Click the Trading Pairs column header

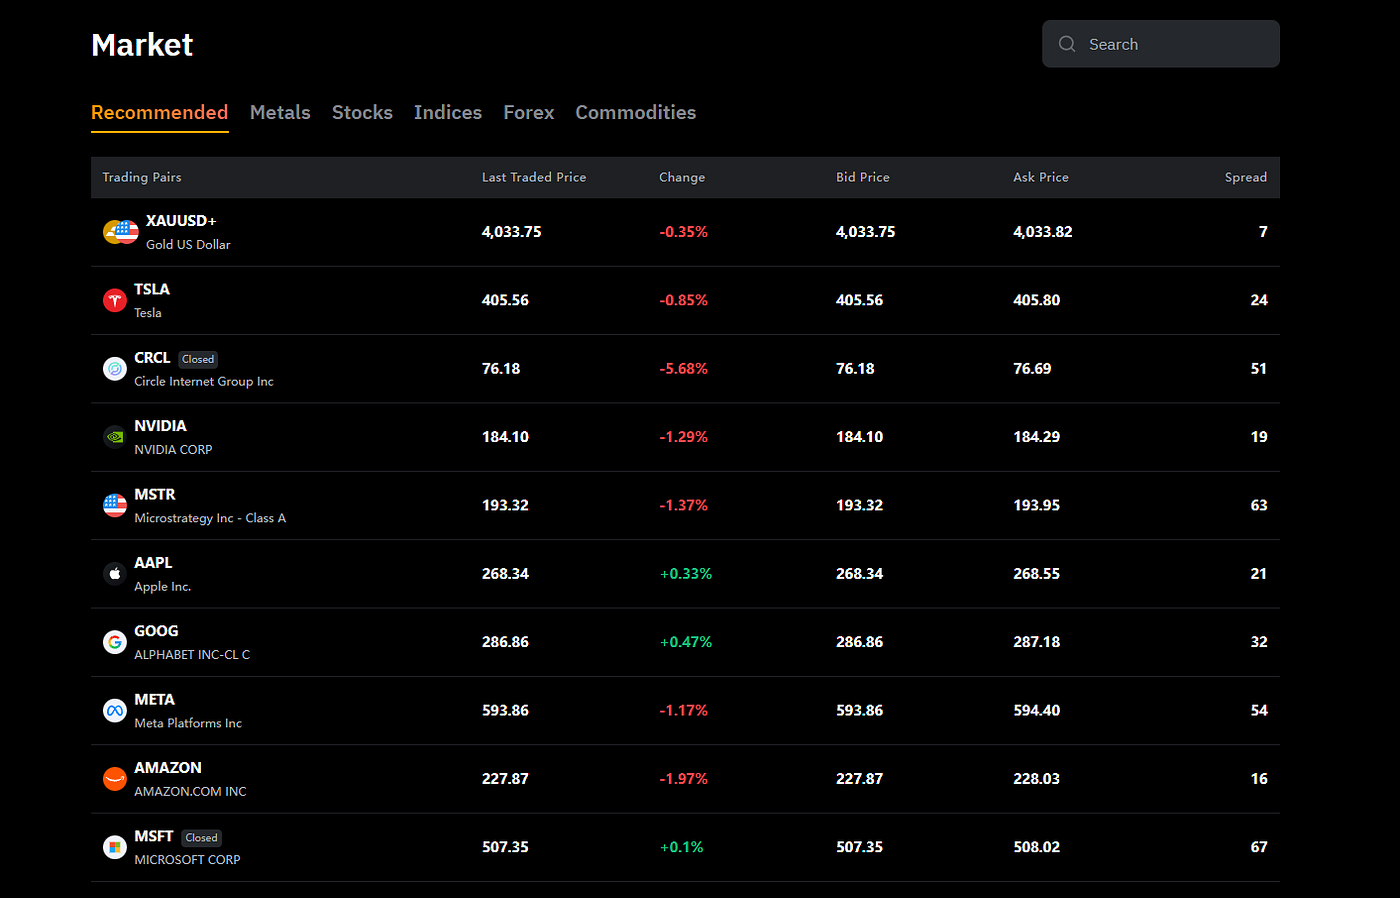tap(142, 177)
